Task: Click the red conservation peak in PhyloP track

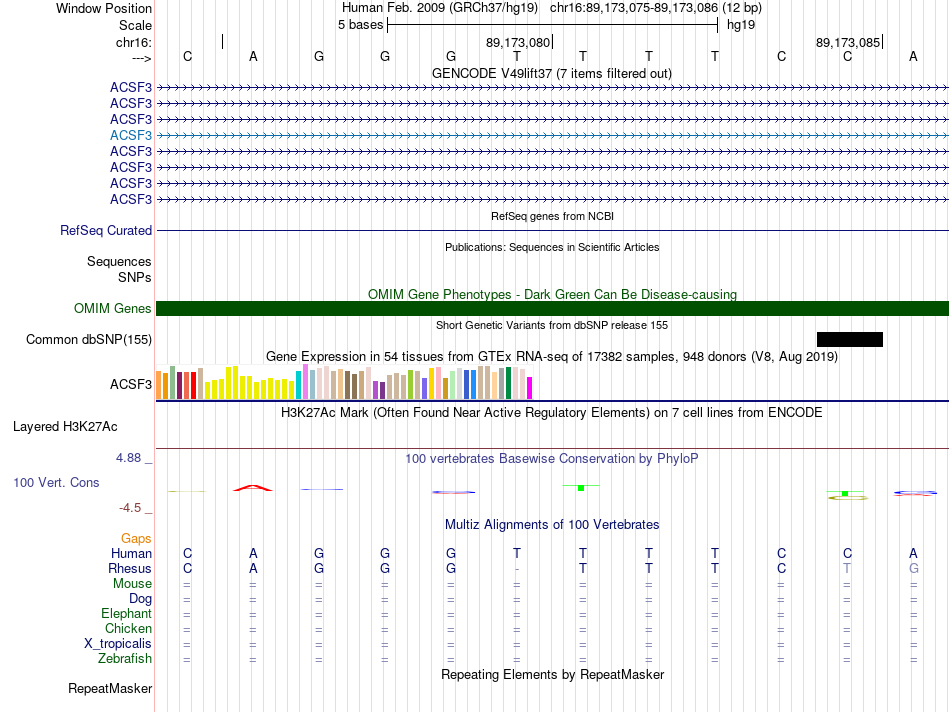Action: (x=253, y=488)
